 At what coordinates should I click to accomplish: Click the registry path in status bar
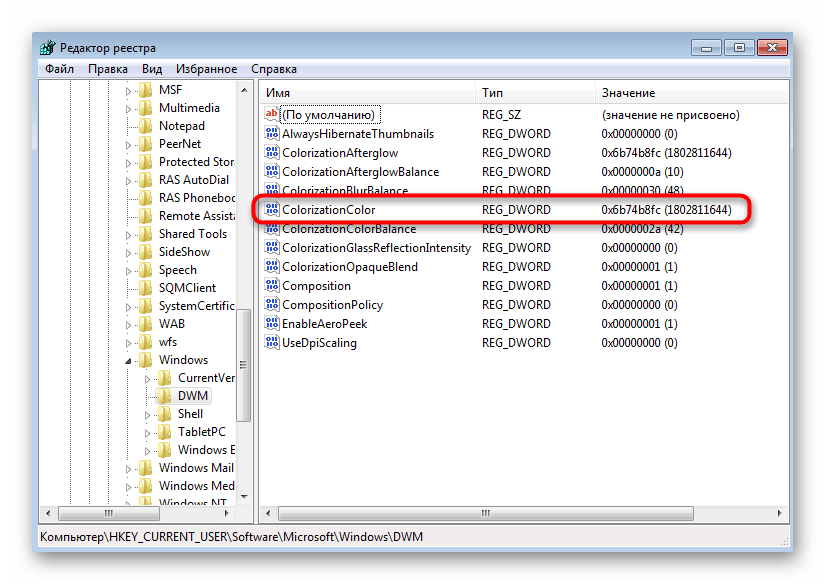(232, 537)
